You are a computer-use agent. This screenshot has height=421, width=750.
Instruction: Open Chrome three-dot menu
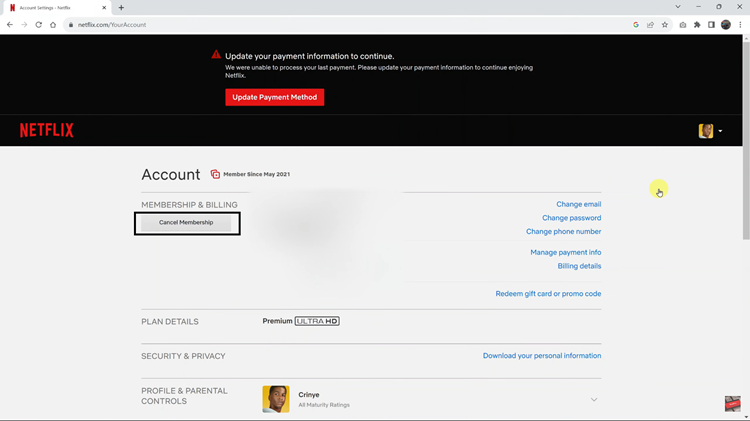[x=740, y=25]
